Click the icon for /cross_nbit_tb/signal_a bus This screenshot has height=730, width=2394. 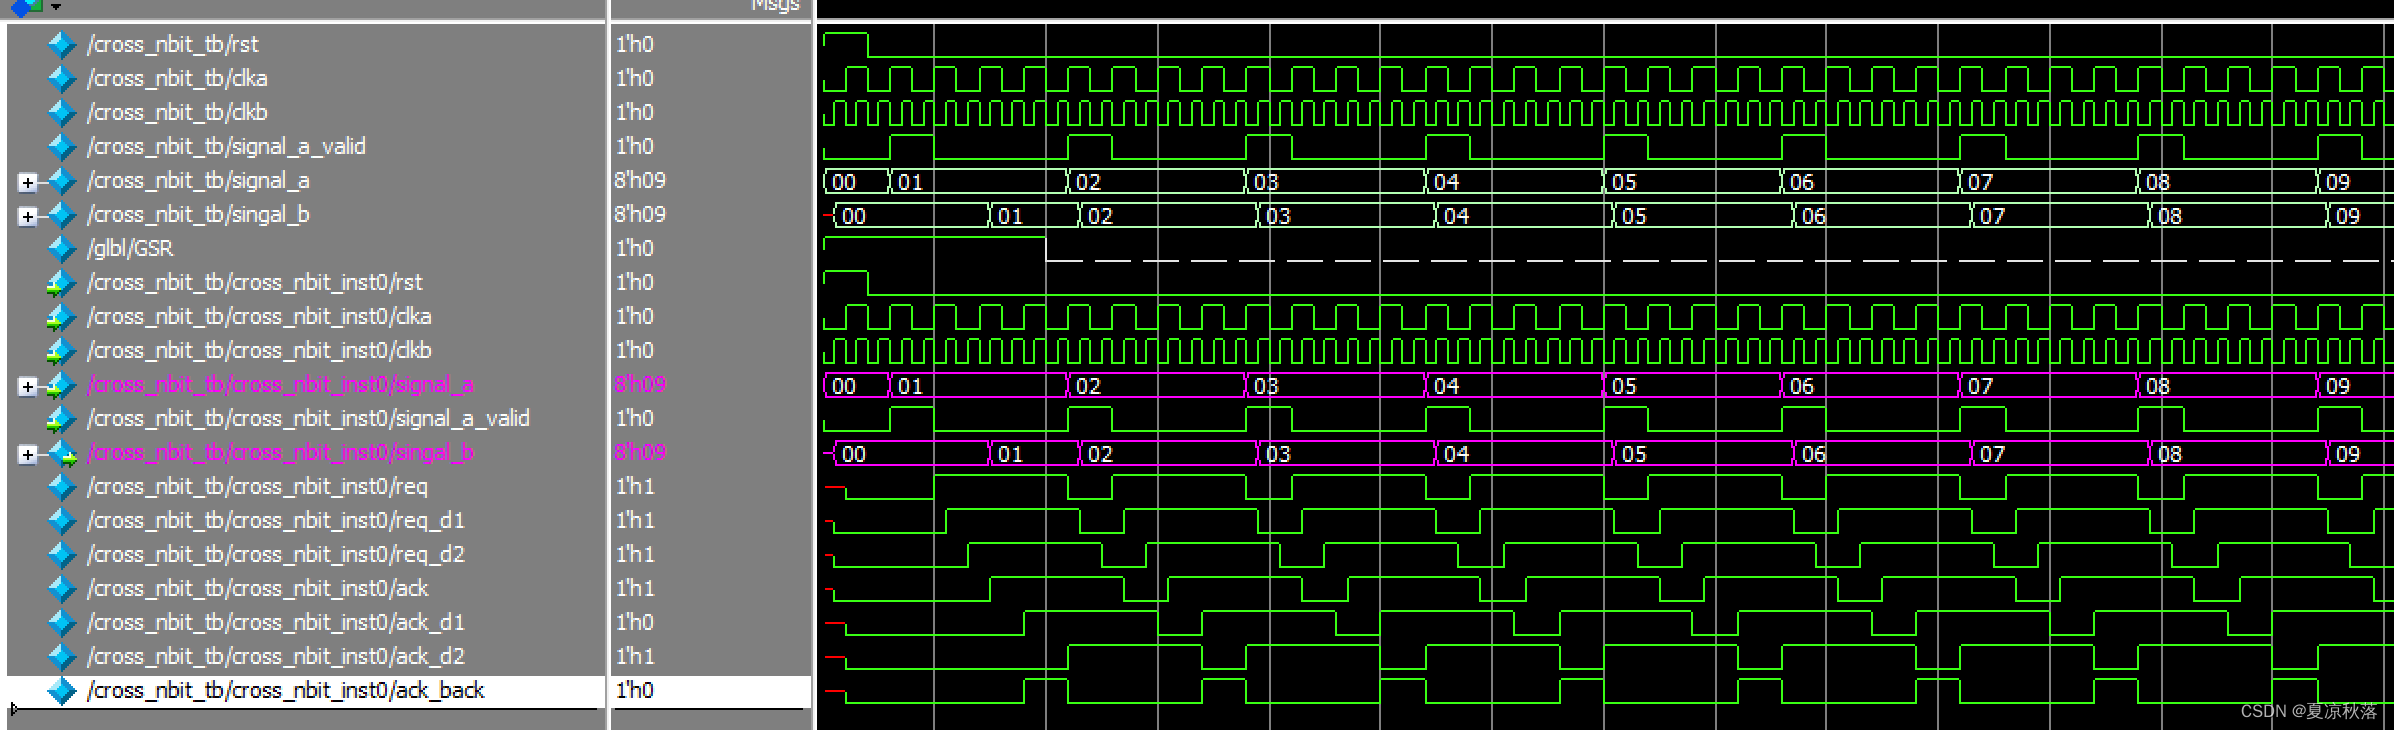[62, 180]
